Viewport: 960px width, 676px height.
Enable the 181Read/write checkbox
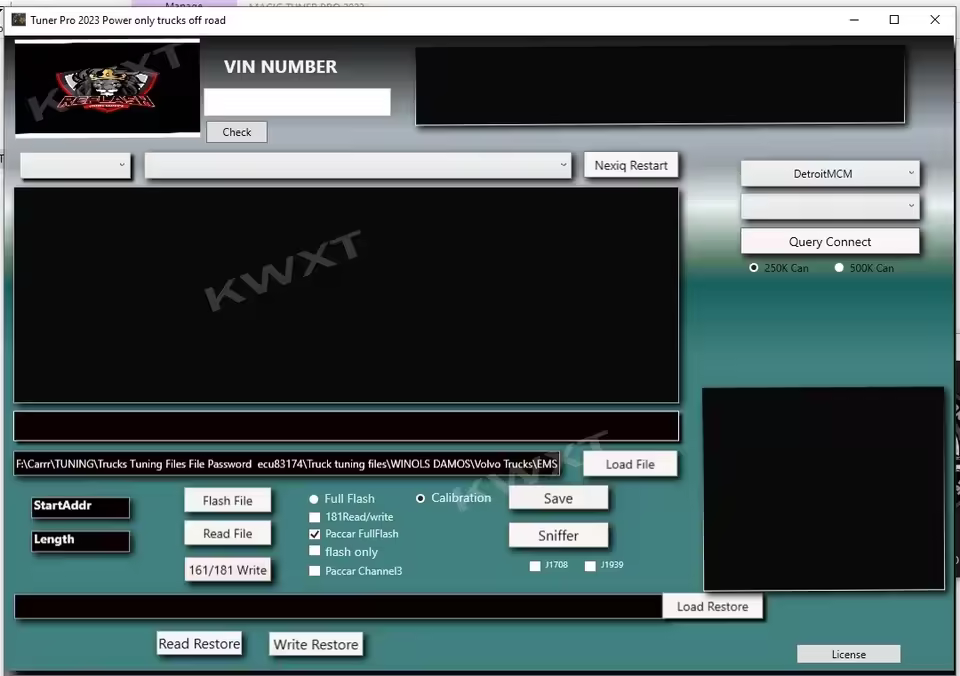coord(315,517)
